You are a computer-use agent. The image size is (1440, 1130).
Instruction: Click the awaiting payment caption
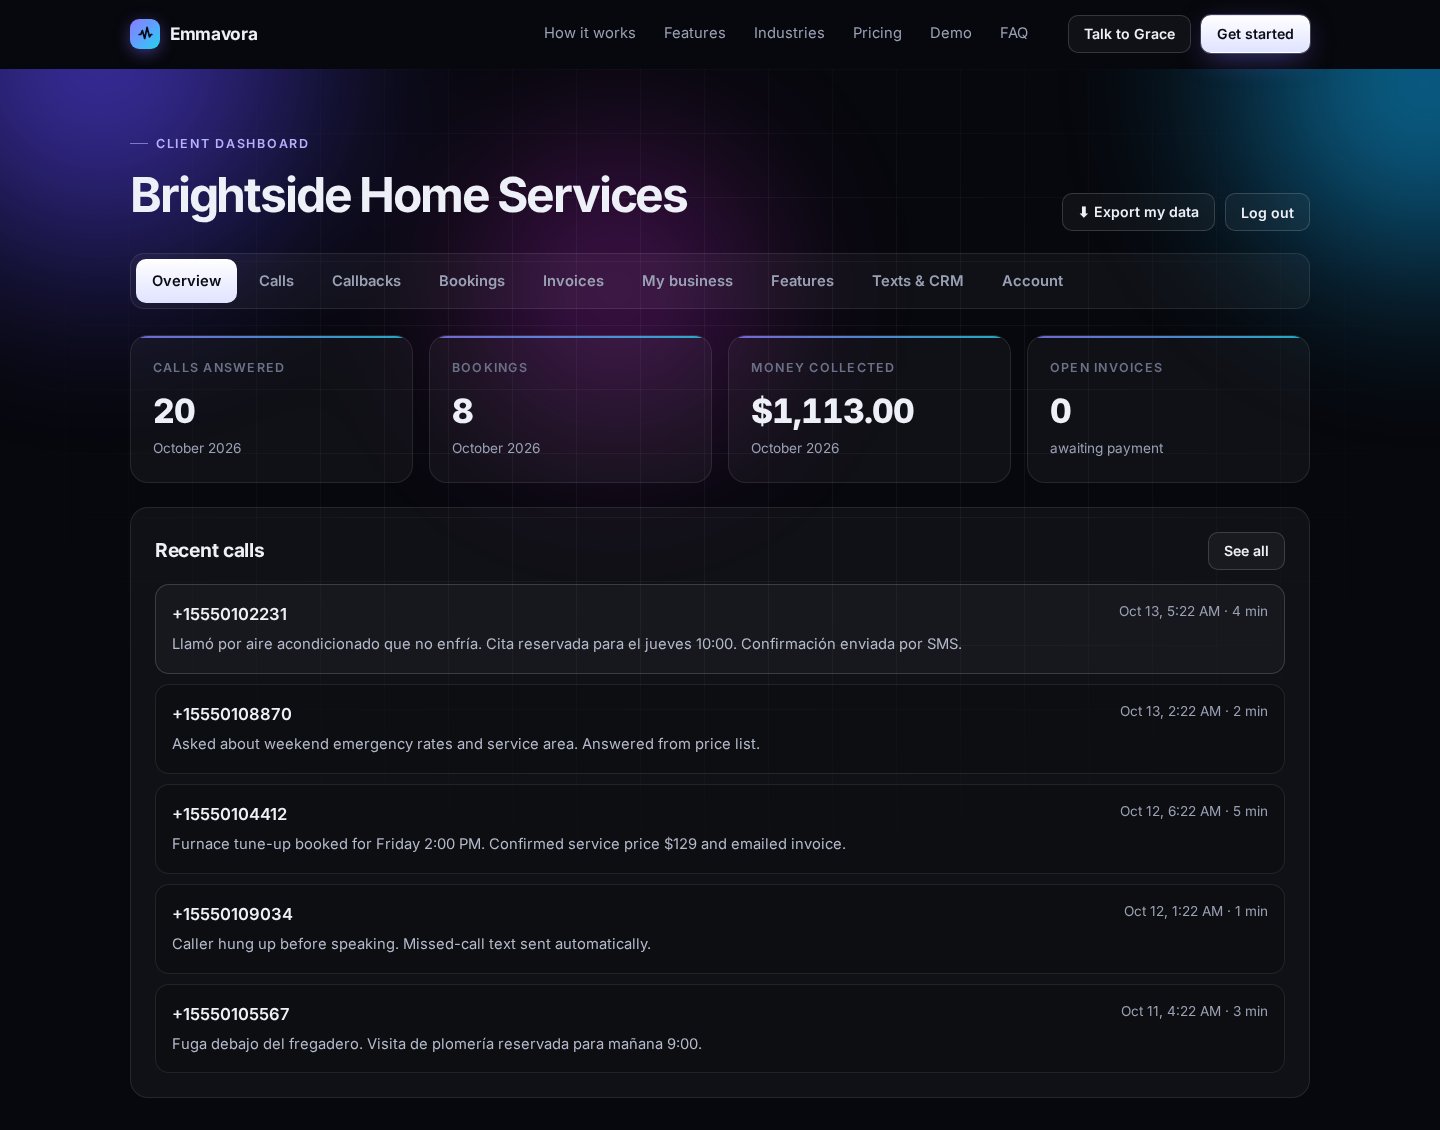click(1106, 448)
